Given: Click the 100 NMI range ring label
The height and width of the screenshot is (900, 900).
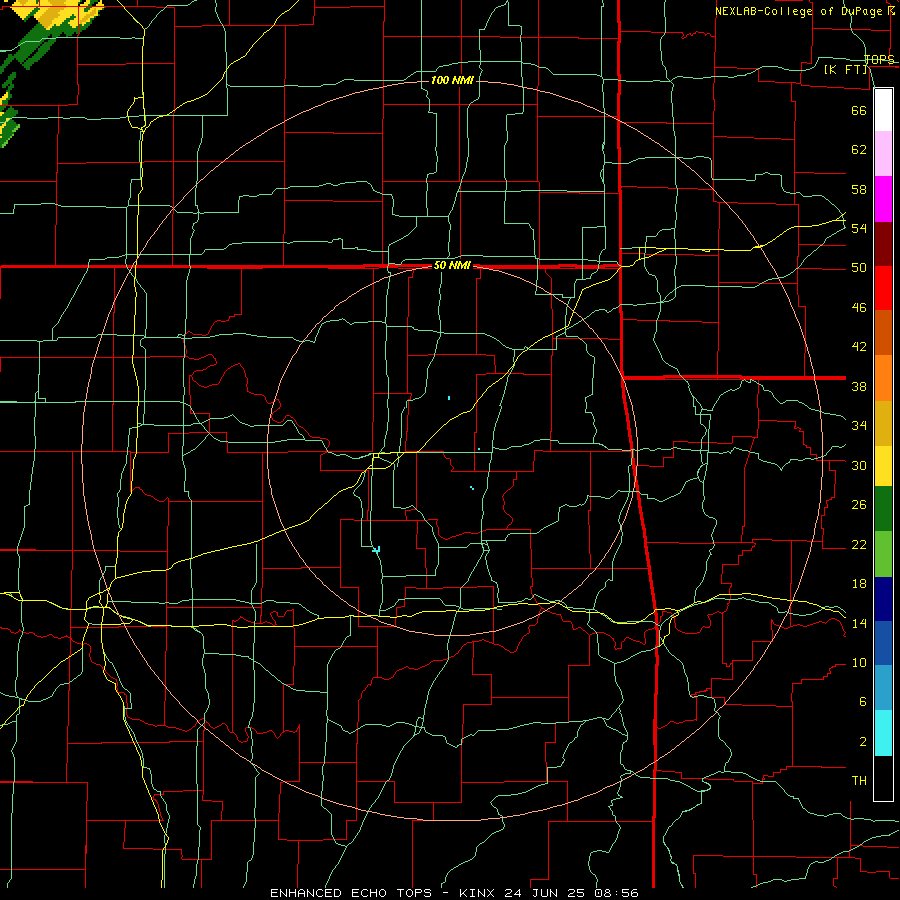Looking at the screenshot, I should pyautogui.click(x=452, y=80).
